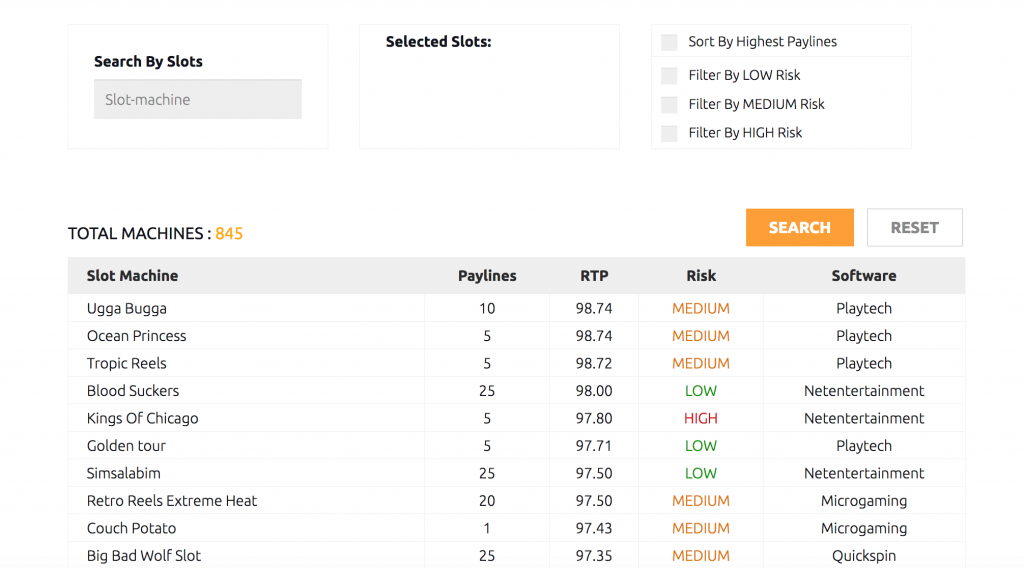Viewport: 1024px width, 568px height.
Task: Enable Sort By Highest Paylines checkbox
Action: [669, 42]
